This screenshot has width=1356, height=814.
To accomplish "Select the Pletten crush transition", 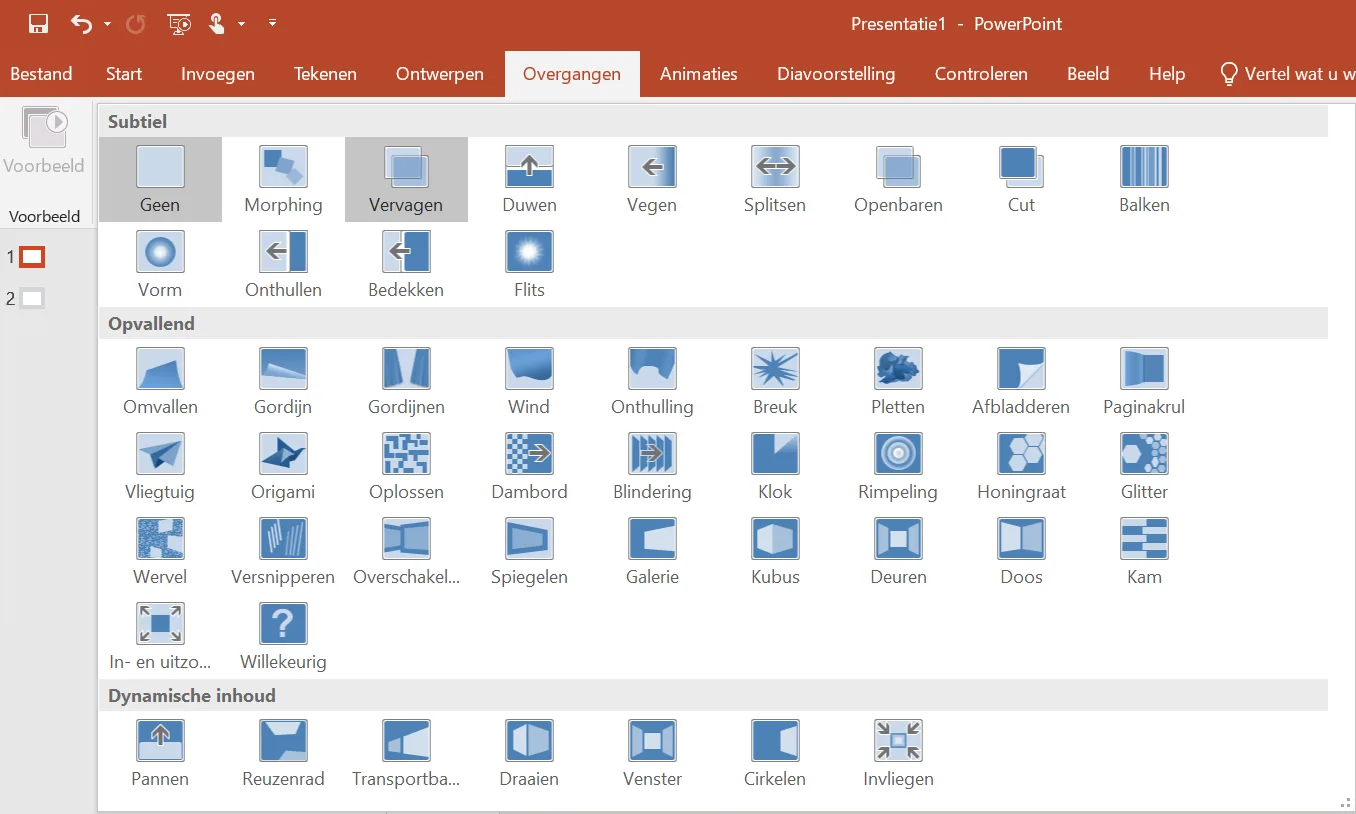I will click(x=898, y=381).
